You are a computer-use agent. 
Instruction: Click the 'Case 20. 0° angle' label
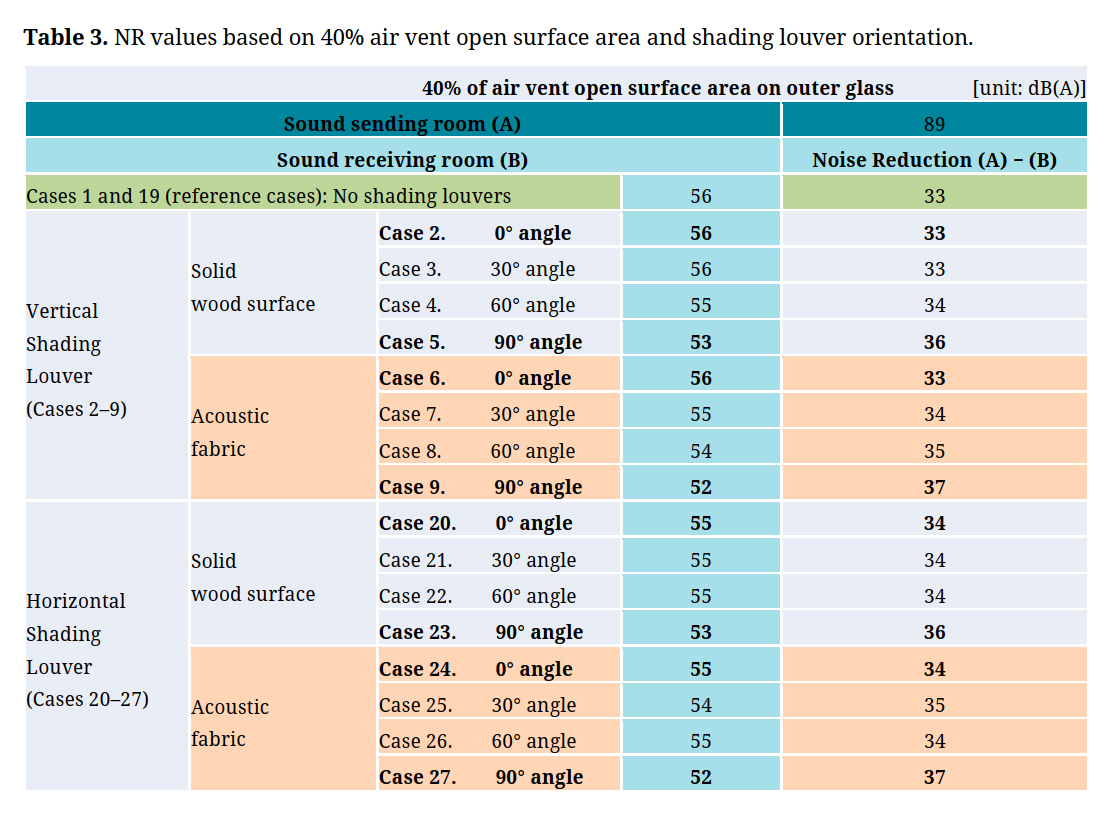475,523
